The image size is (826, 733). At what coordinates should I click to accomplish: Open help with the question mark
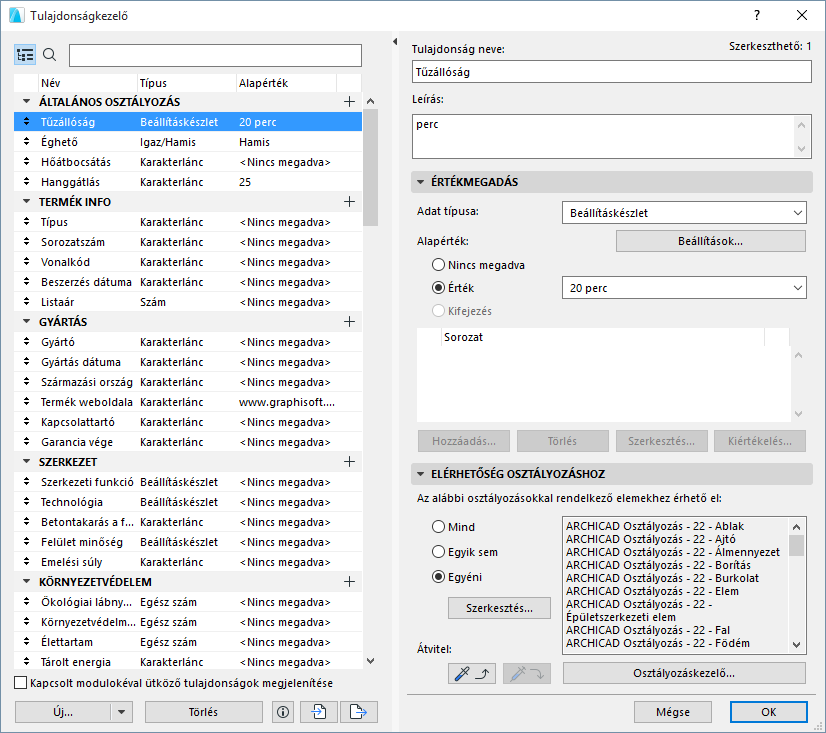[757, 15]
